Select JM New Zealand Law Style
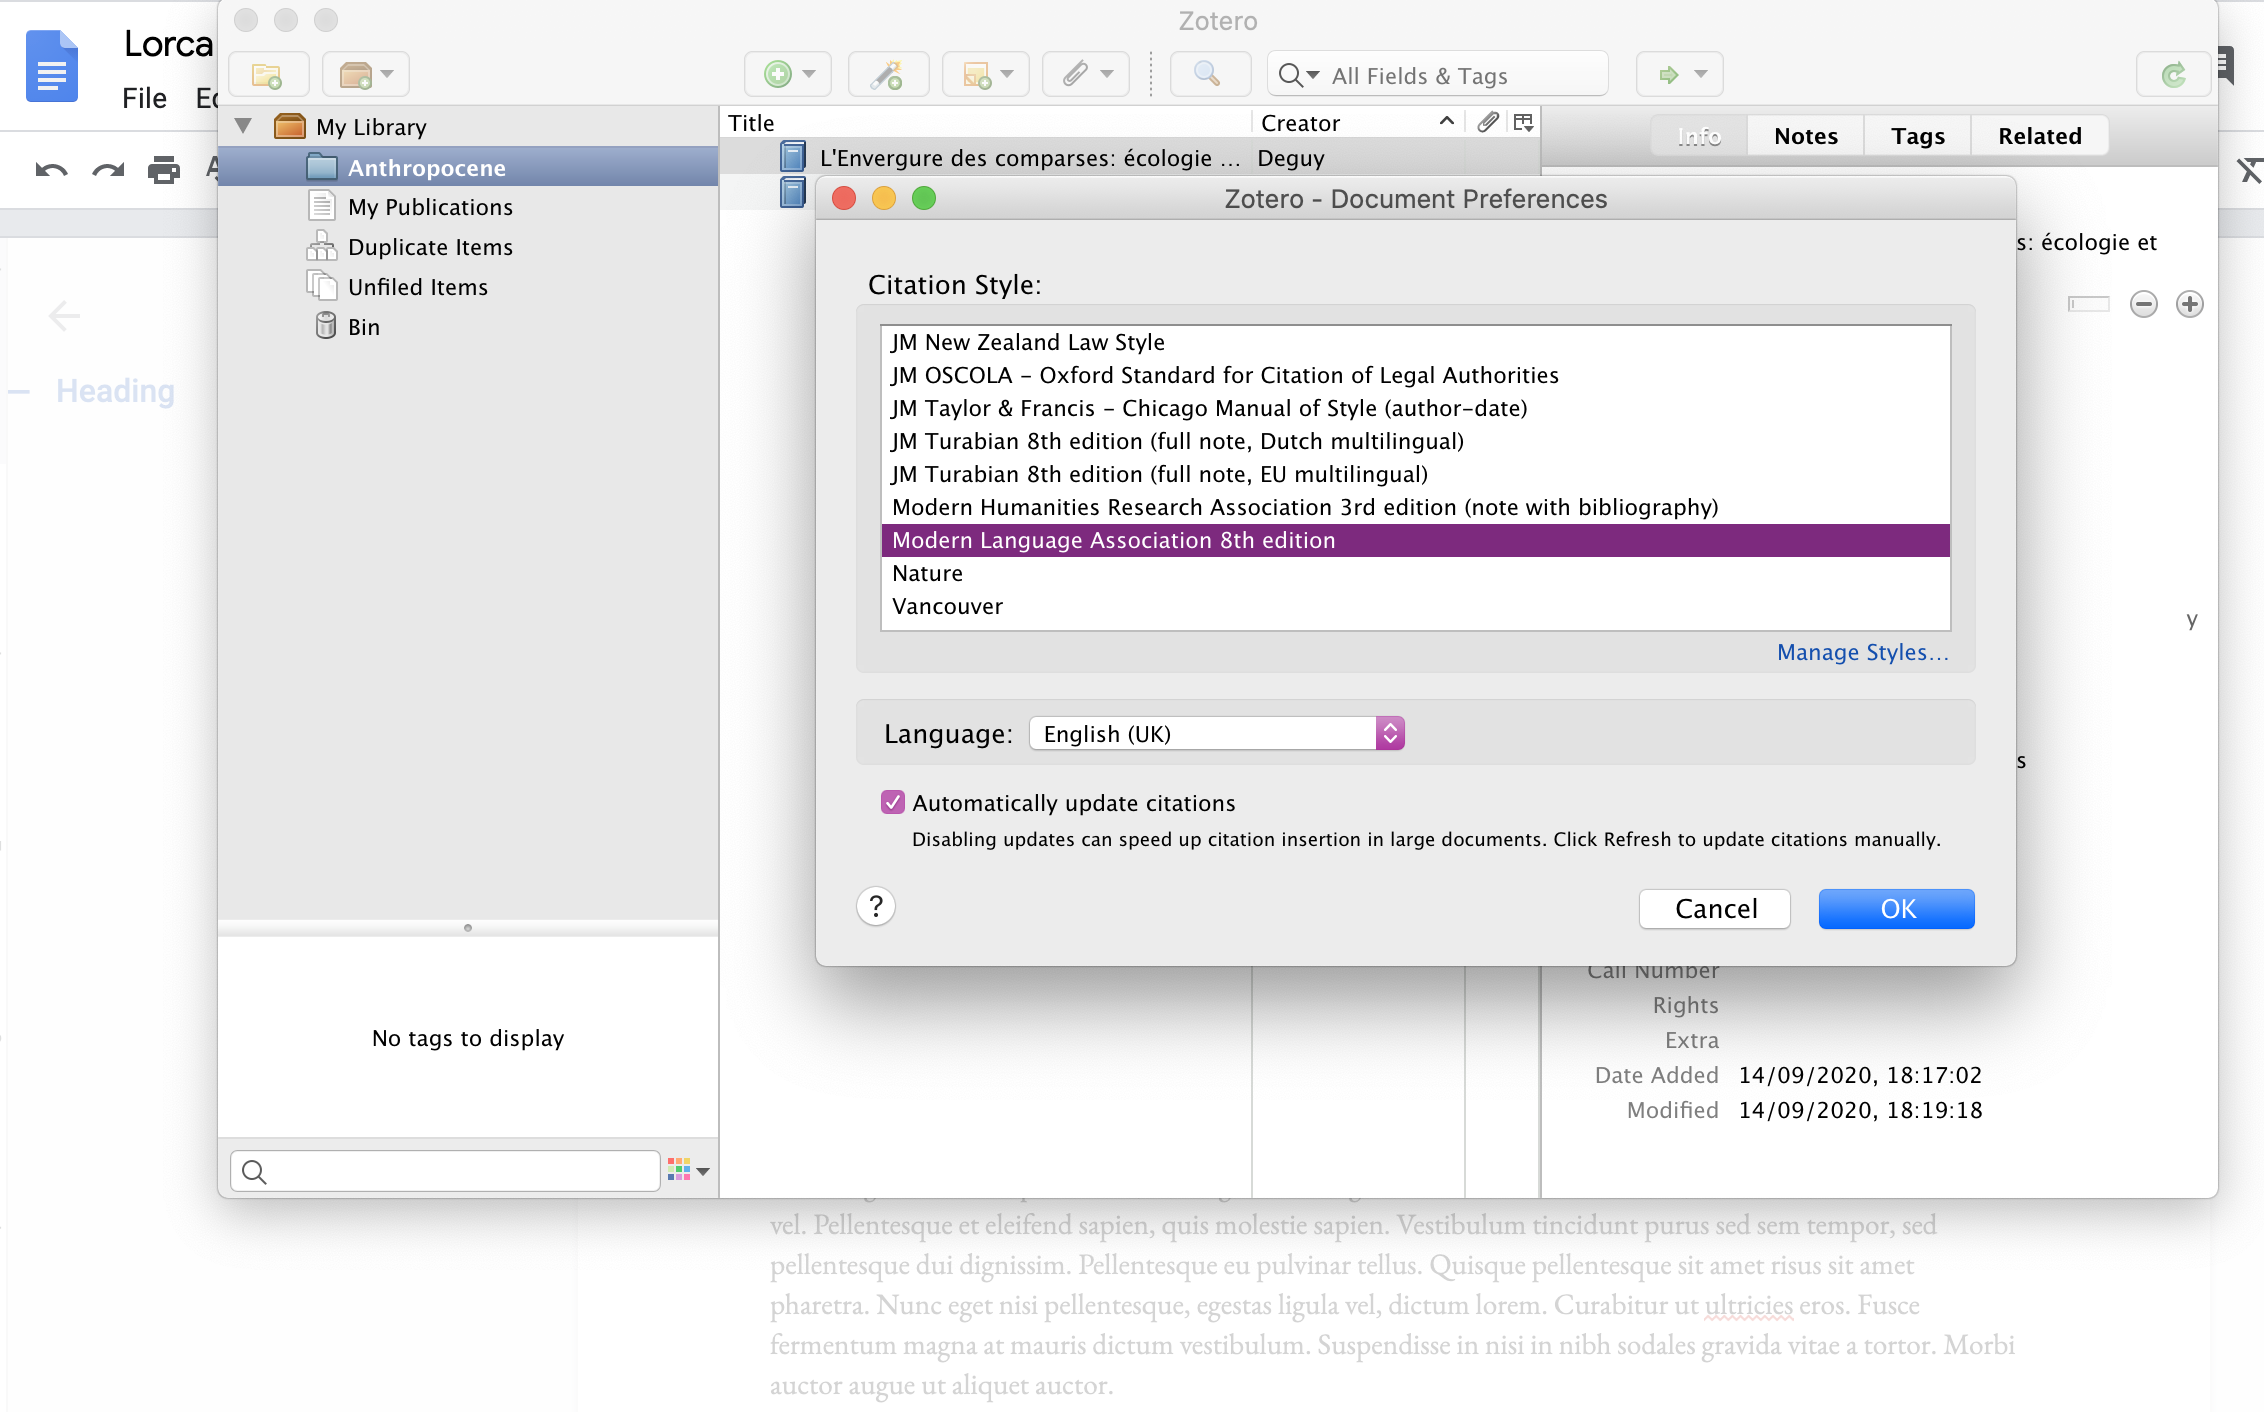 tap(1415, 342)
